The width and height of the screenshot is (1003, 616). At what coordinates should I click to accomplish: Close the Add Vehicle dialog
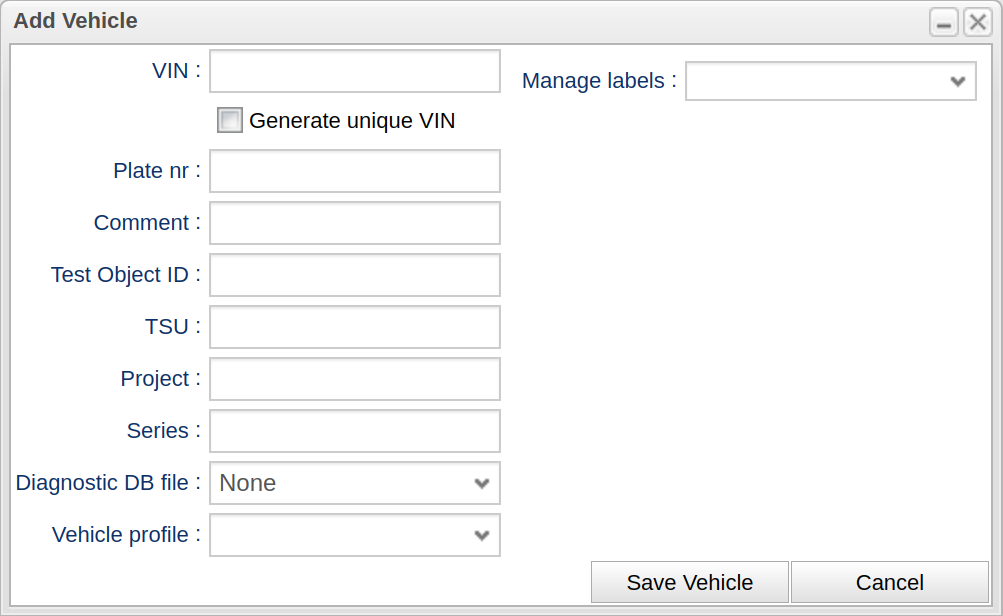(977, 22)
